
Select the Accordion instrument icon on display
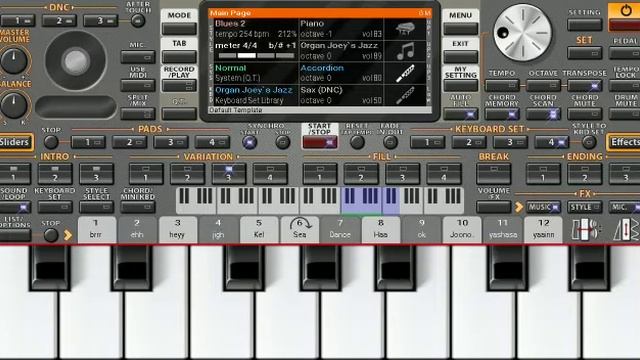pos(405,73)
